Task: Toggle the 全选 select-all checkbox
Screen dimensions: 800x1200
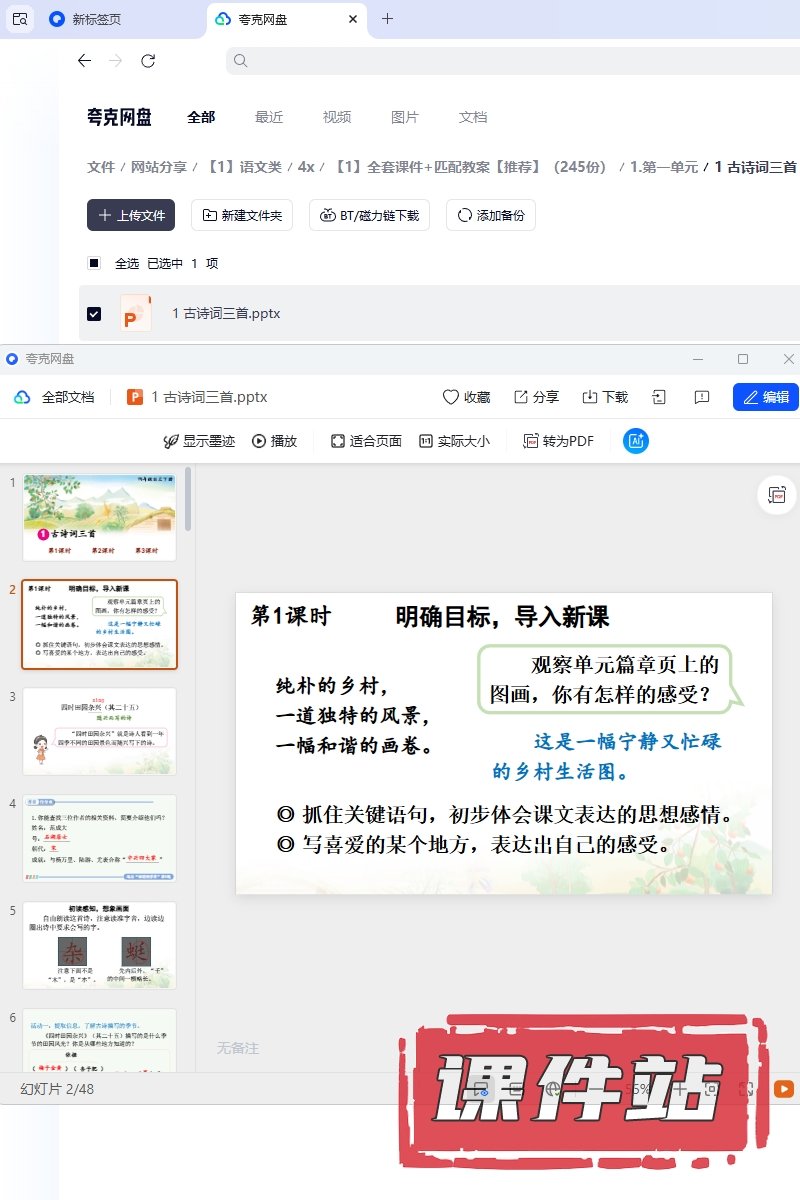Action: point(94,264)
